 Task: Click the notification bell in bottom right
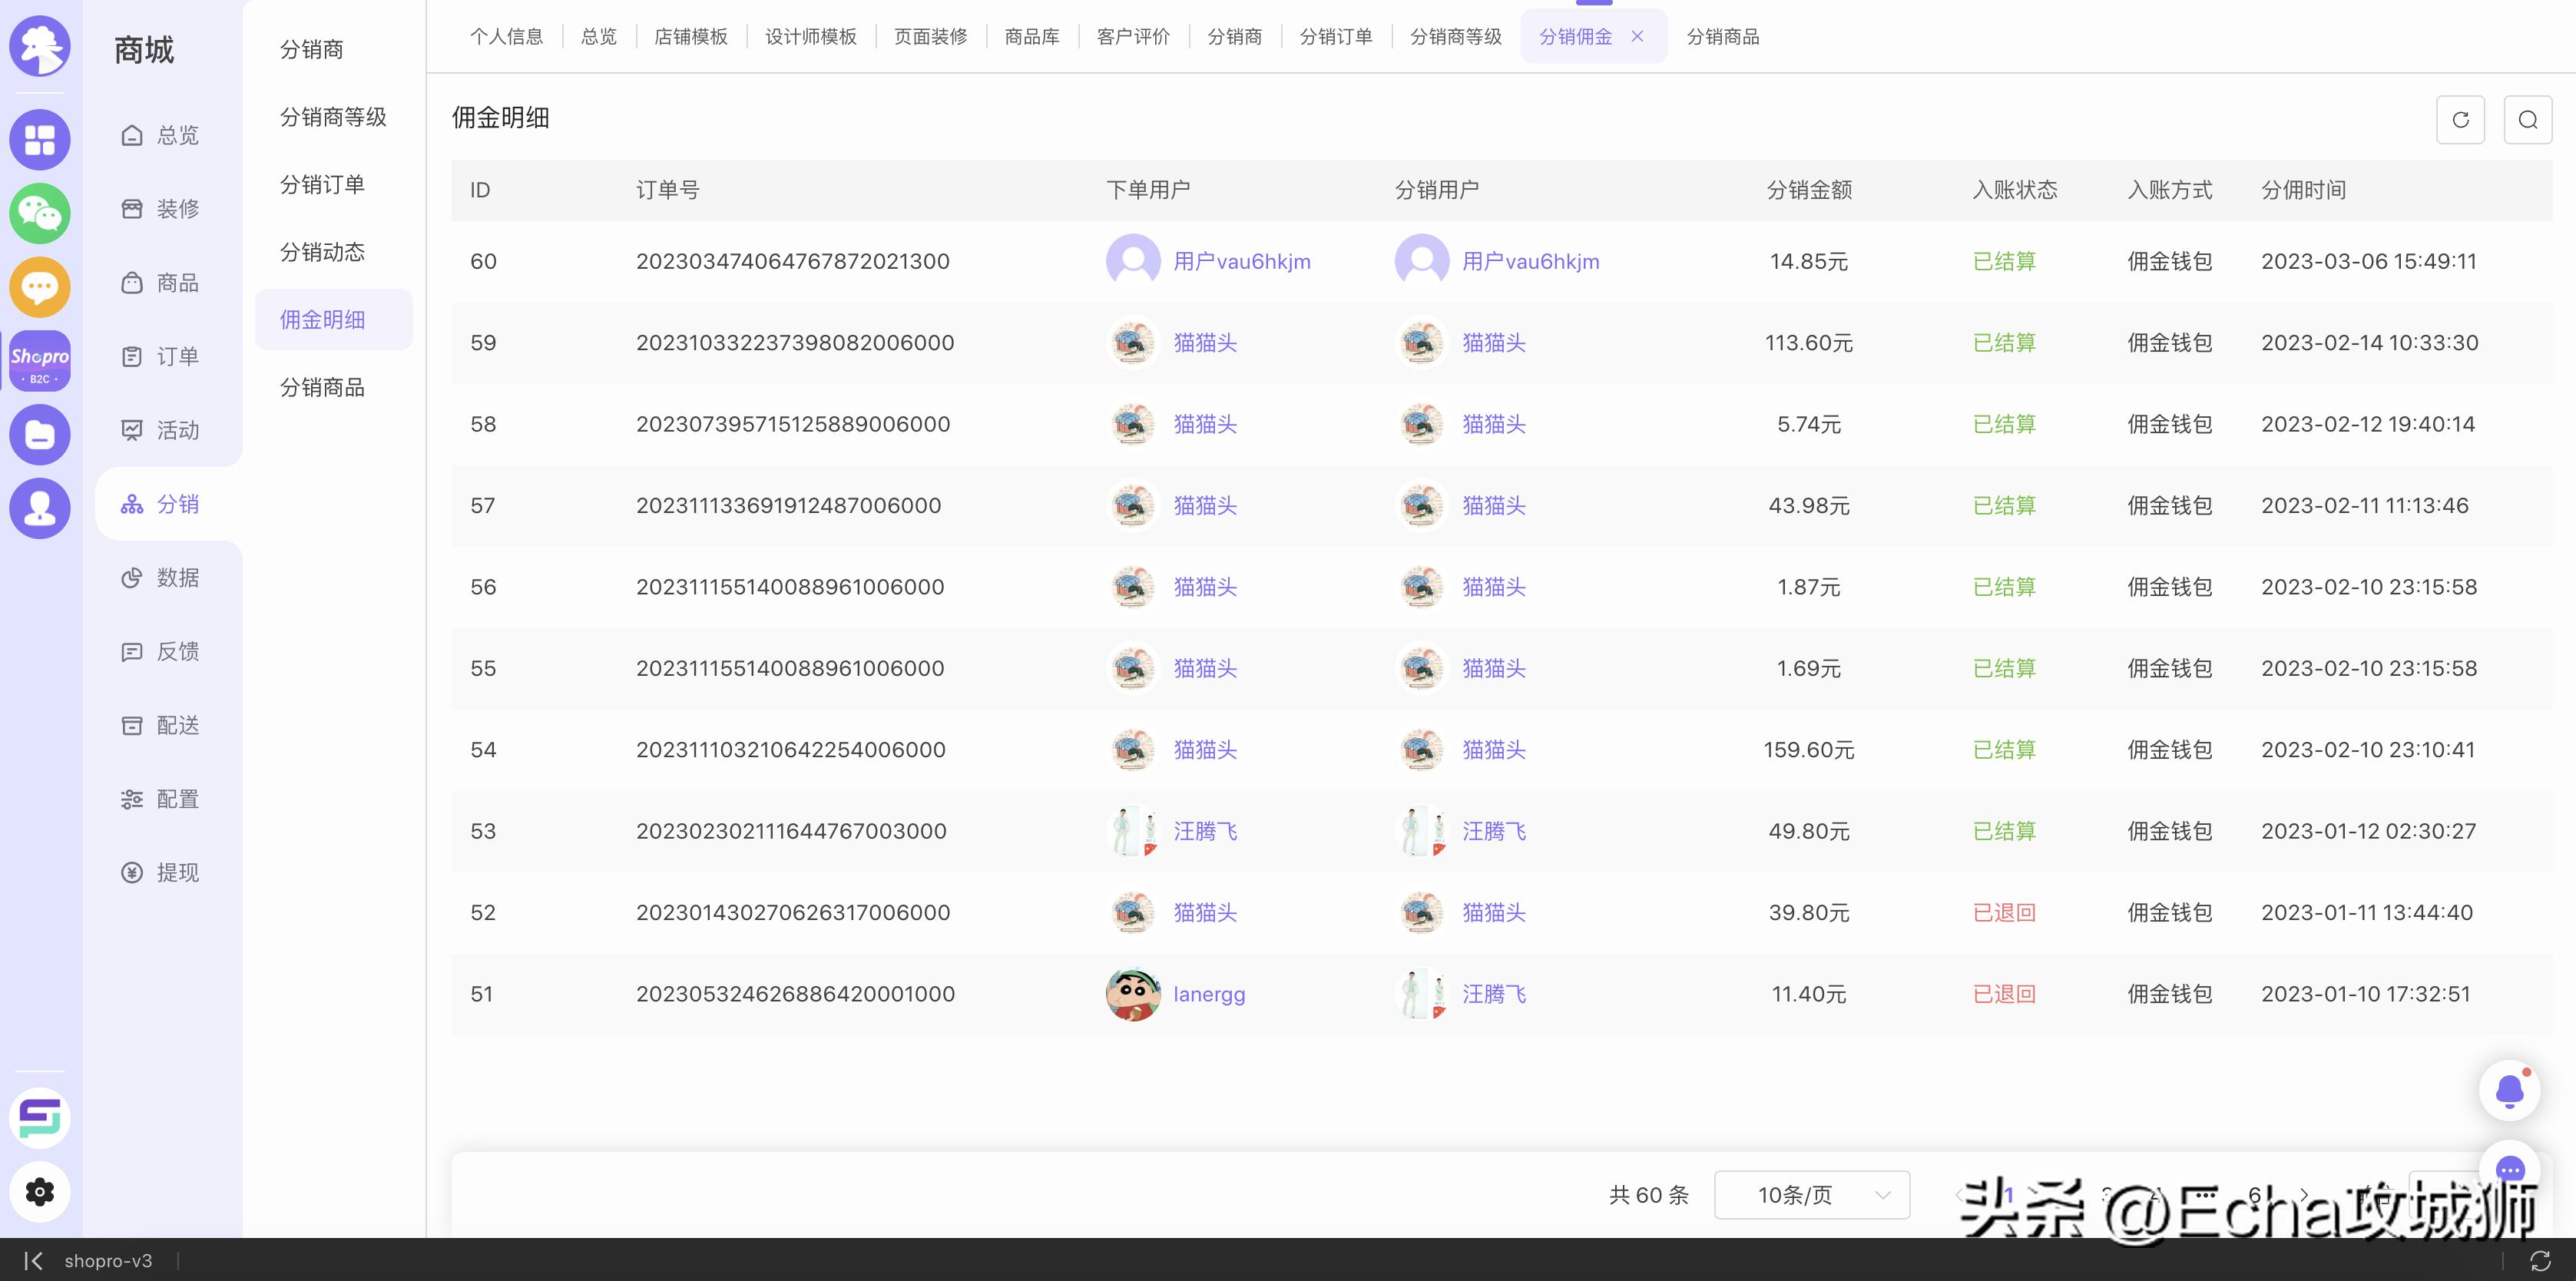pos(2509,1090)
